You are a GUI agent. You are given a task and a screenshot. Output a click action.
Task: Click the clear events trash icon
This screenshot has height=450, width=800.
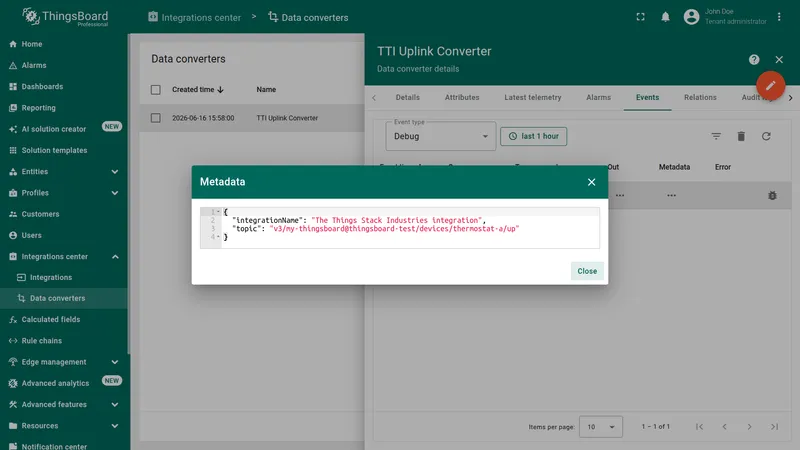pos(741,136)
